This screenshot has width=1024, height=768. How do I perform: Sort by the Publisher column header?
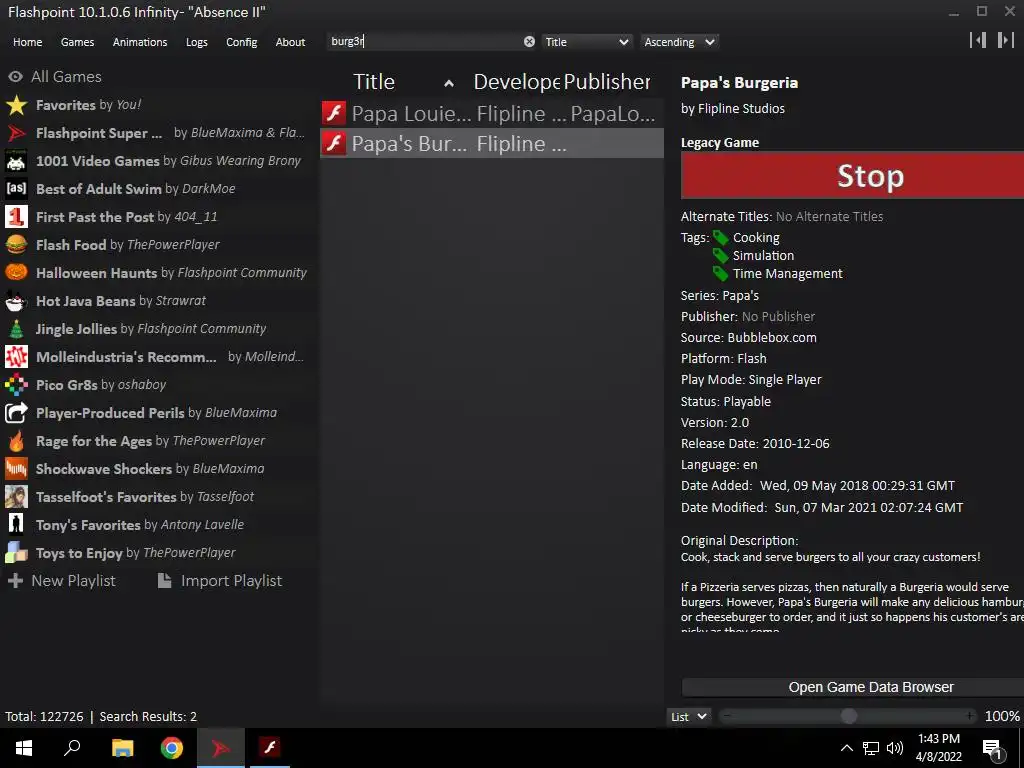(x=607, y=82)
